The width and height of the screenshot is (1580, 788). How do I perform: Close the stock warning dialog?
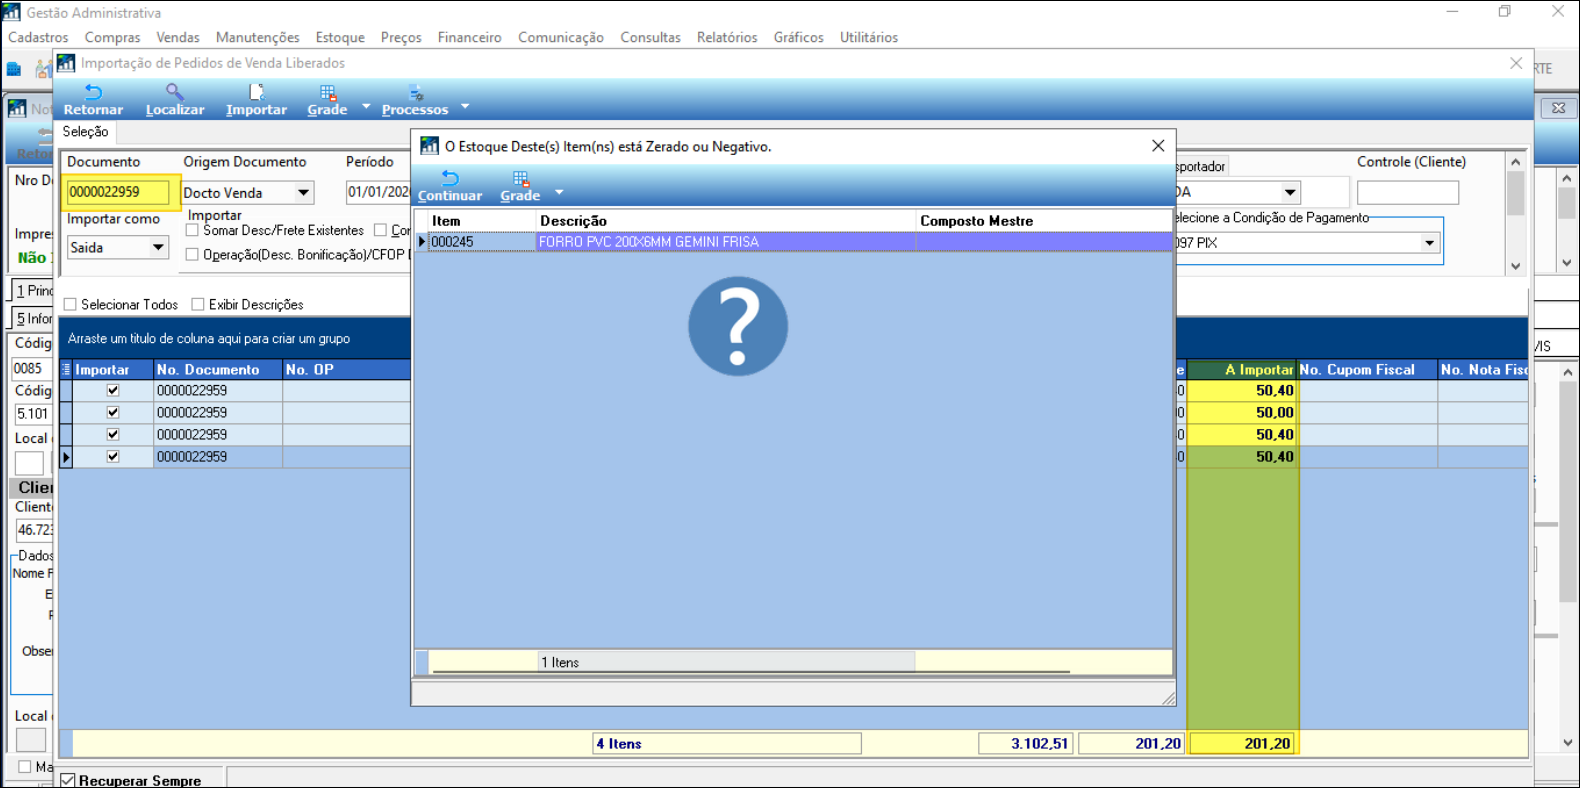(x=1158, y=146)
